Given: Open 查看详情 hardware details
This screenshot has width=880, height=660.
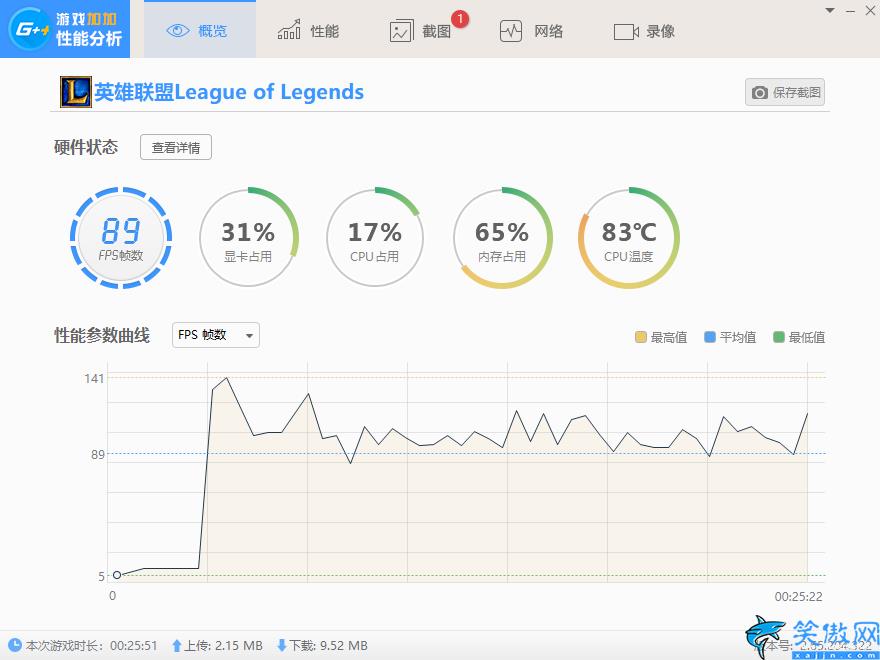Looking at the screenshot, I should (176, 147).
